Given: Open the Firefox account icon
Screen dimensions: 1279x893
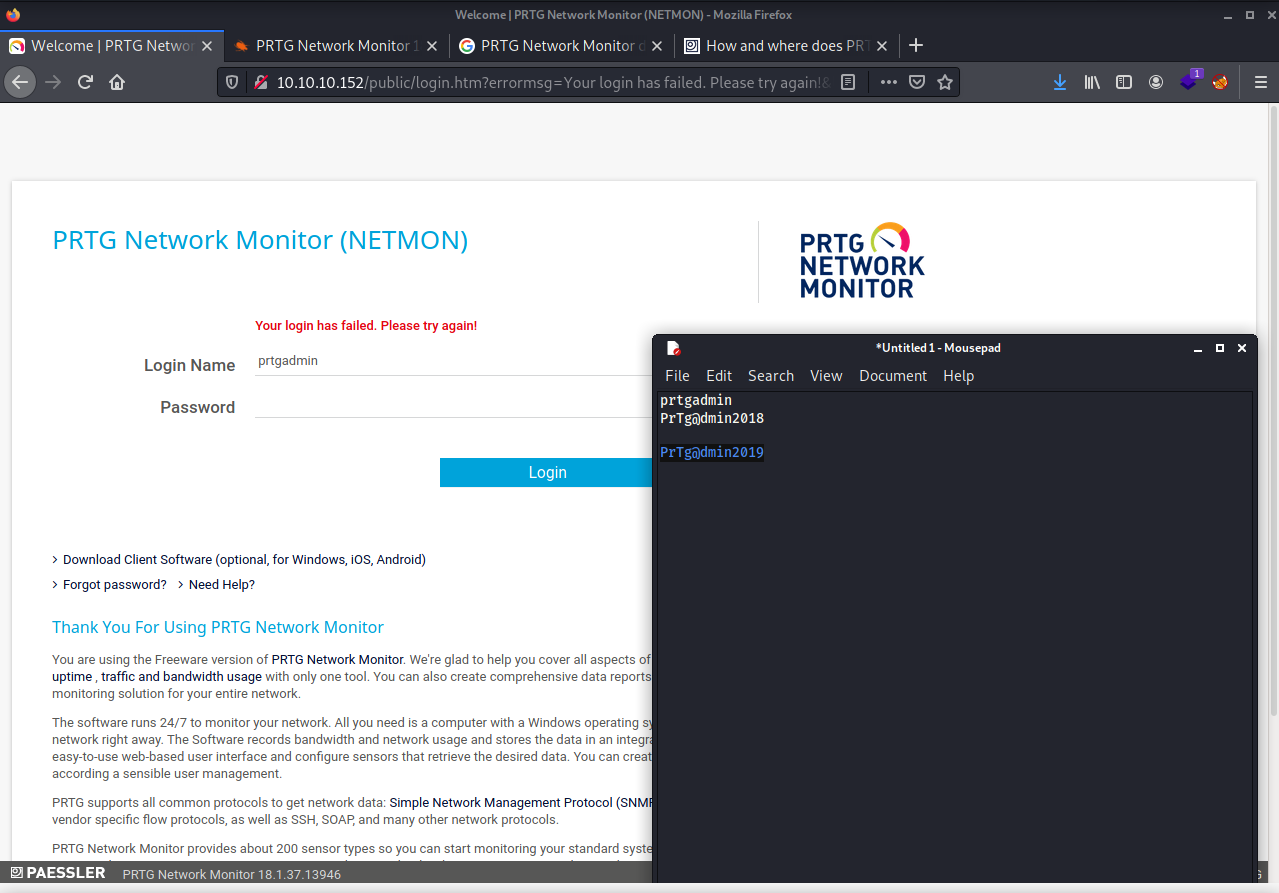Looking at the screenshot, I should (1156, 82).
